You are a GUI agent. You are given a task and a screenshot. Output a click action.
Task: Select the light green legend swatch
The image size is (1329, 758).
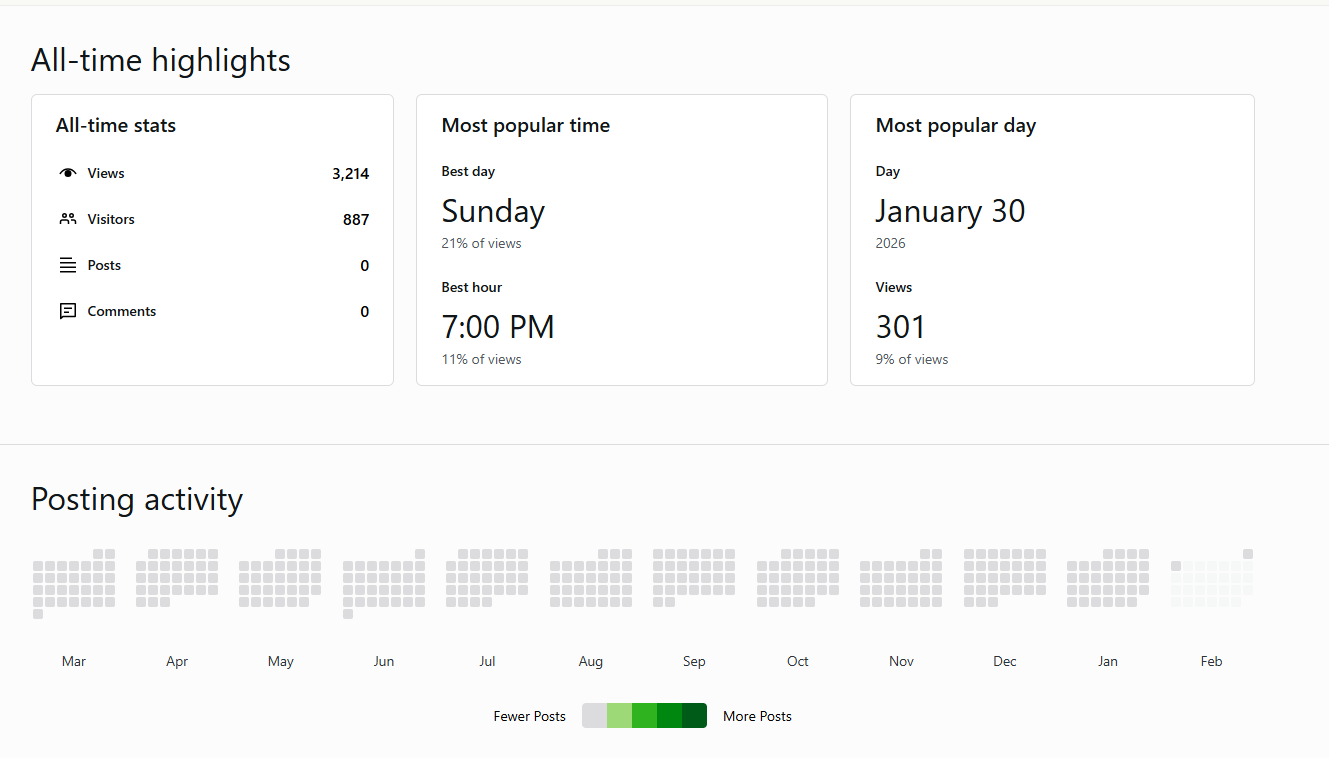619,716
